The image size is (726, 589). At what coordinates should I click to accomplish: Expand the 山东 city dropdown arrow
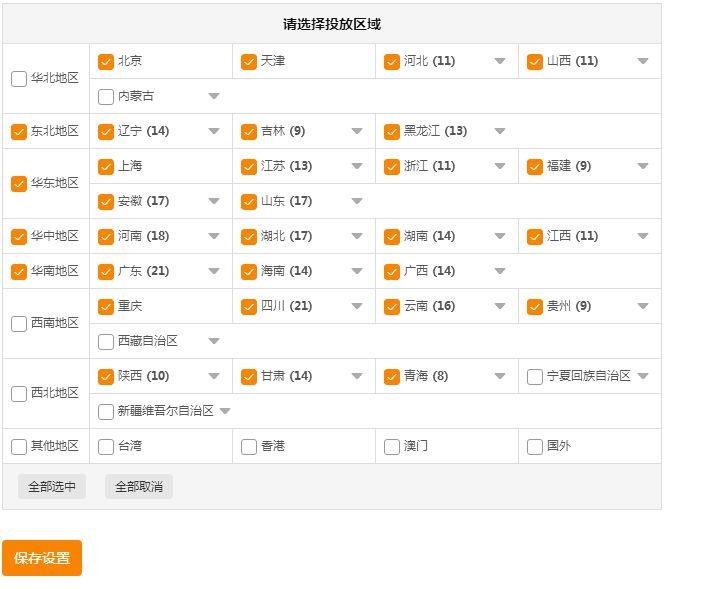pyautogui.click(x=357, y=201)
